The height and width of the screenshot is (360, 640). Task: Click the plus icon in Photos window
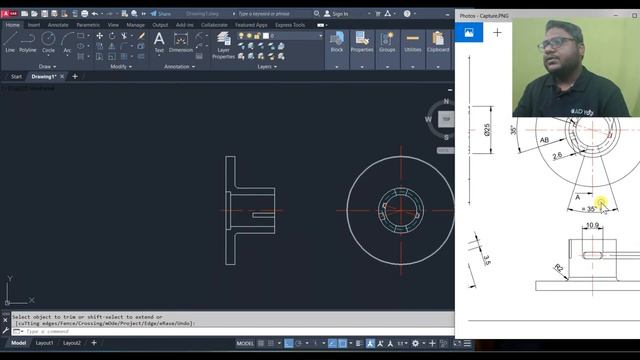tap(497, 33)
